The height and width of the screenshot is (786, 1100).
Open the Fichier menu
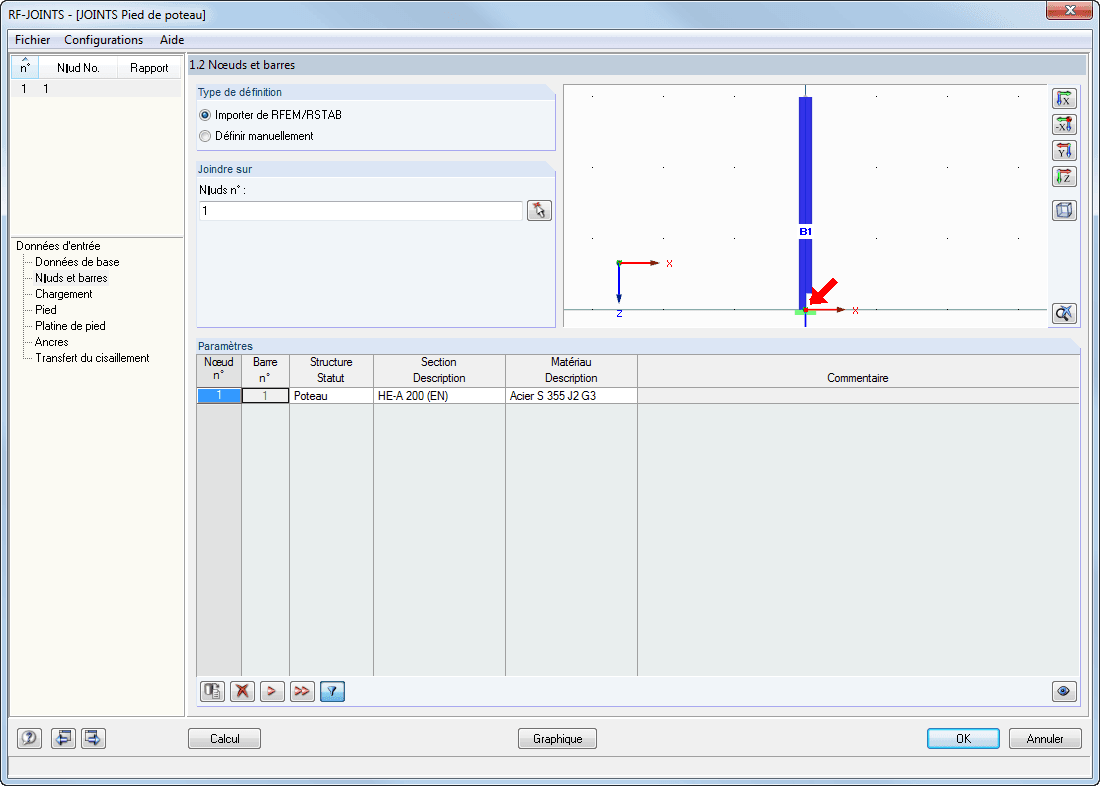point(32,40)
